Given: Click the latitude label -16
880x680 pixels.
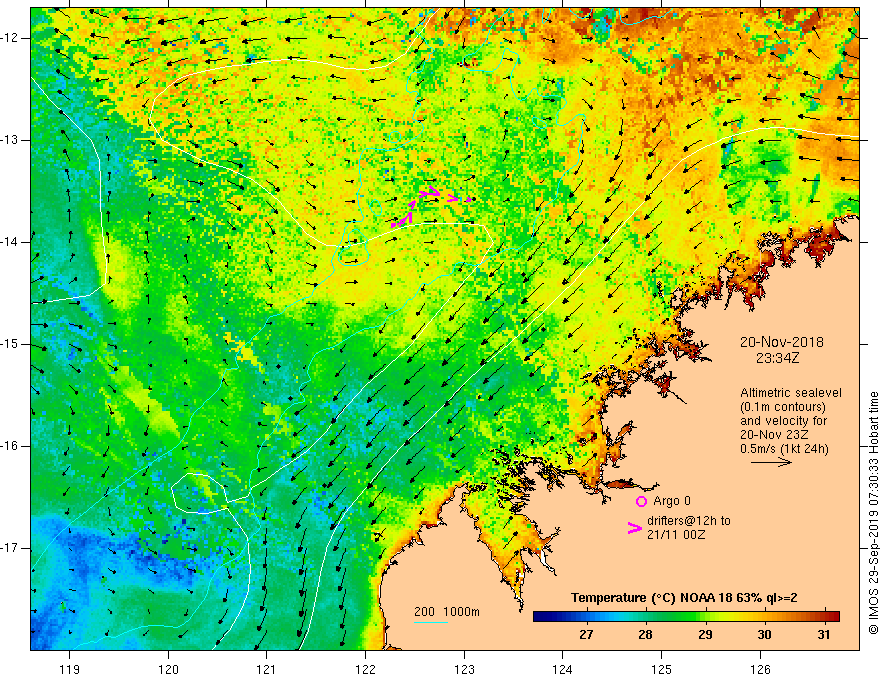Looking at the screenshot, I should [x=10, y=446].
